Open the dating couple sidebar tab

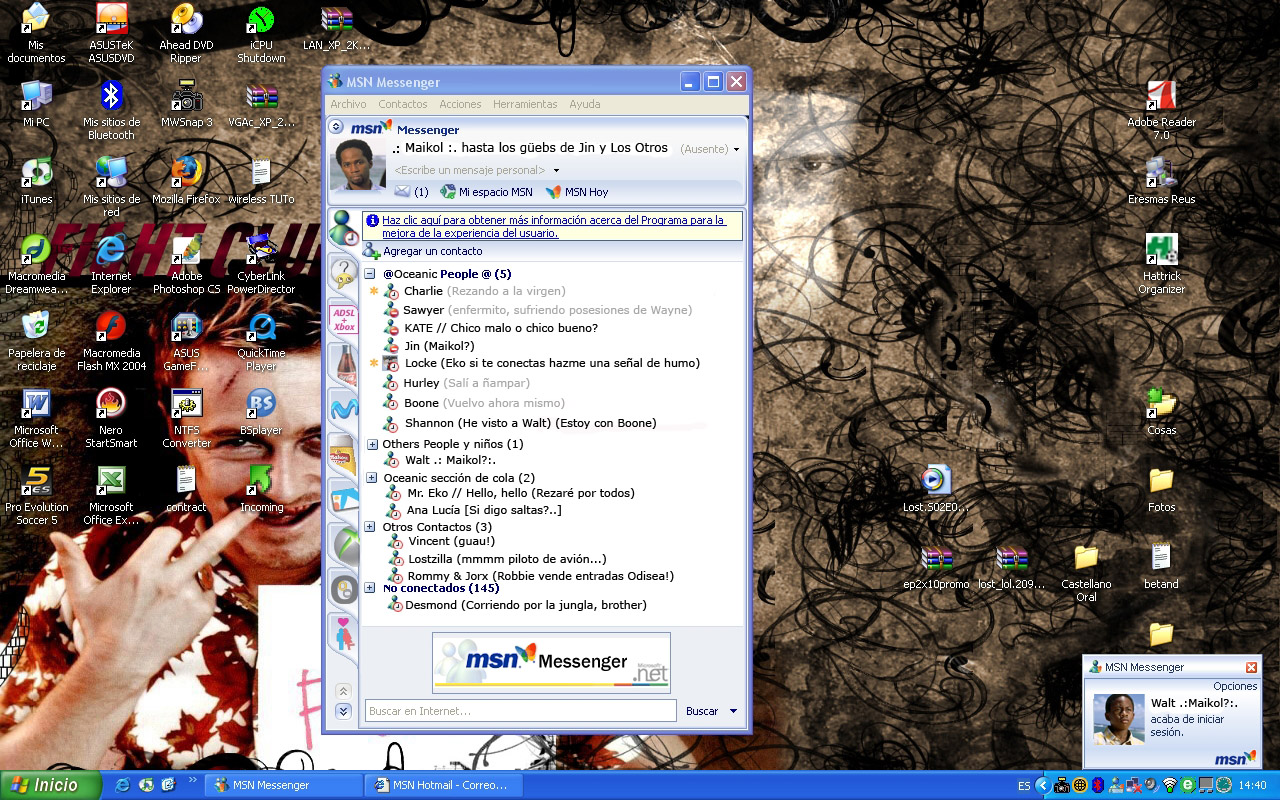pyautogui.click(x=343, y=634)
